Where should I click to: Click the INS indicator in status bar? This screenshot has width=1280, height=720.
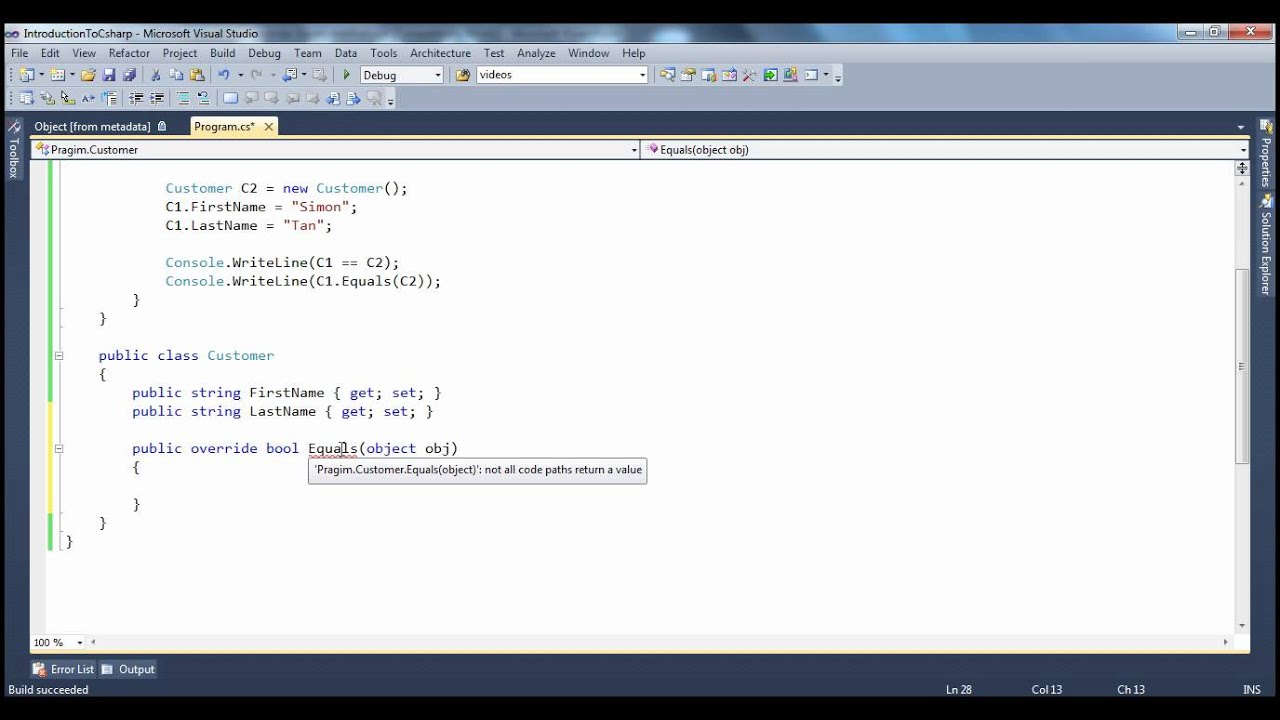point(1251,690)
